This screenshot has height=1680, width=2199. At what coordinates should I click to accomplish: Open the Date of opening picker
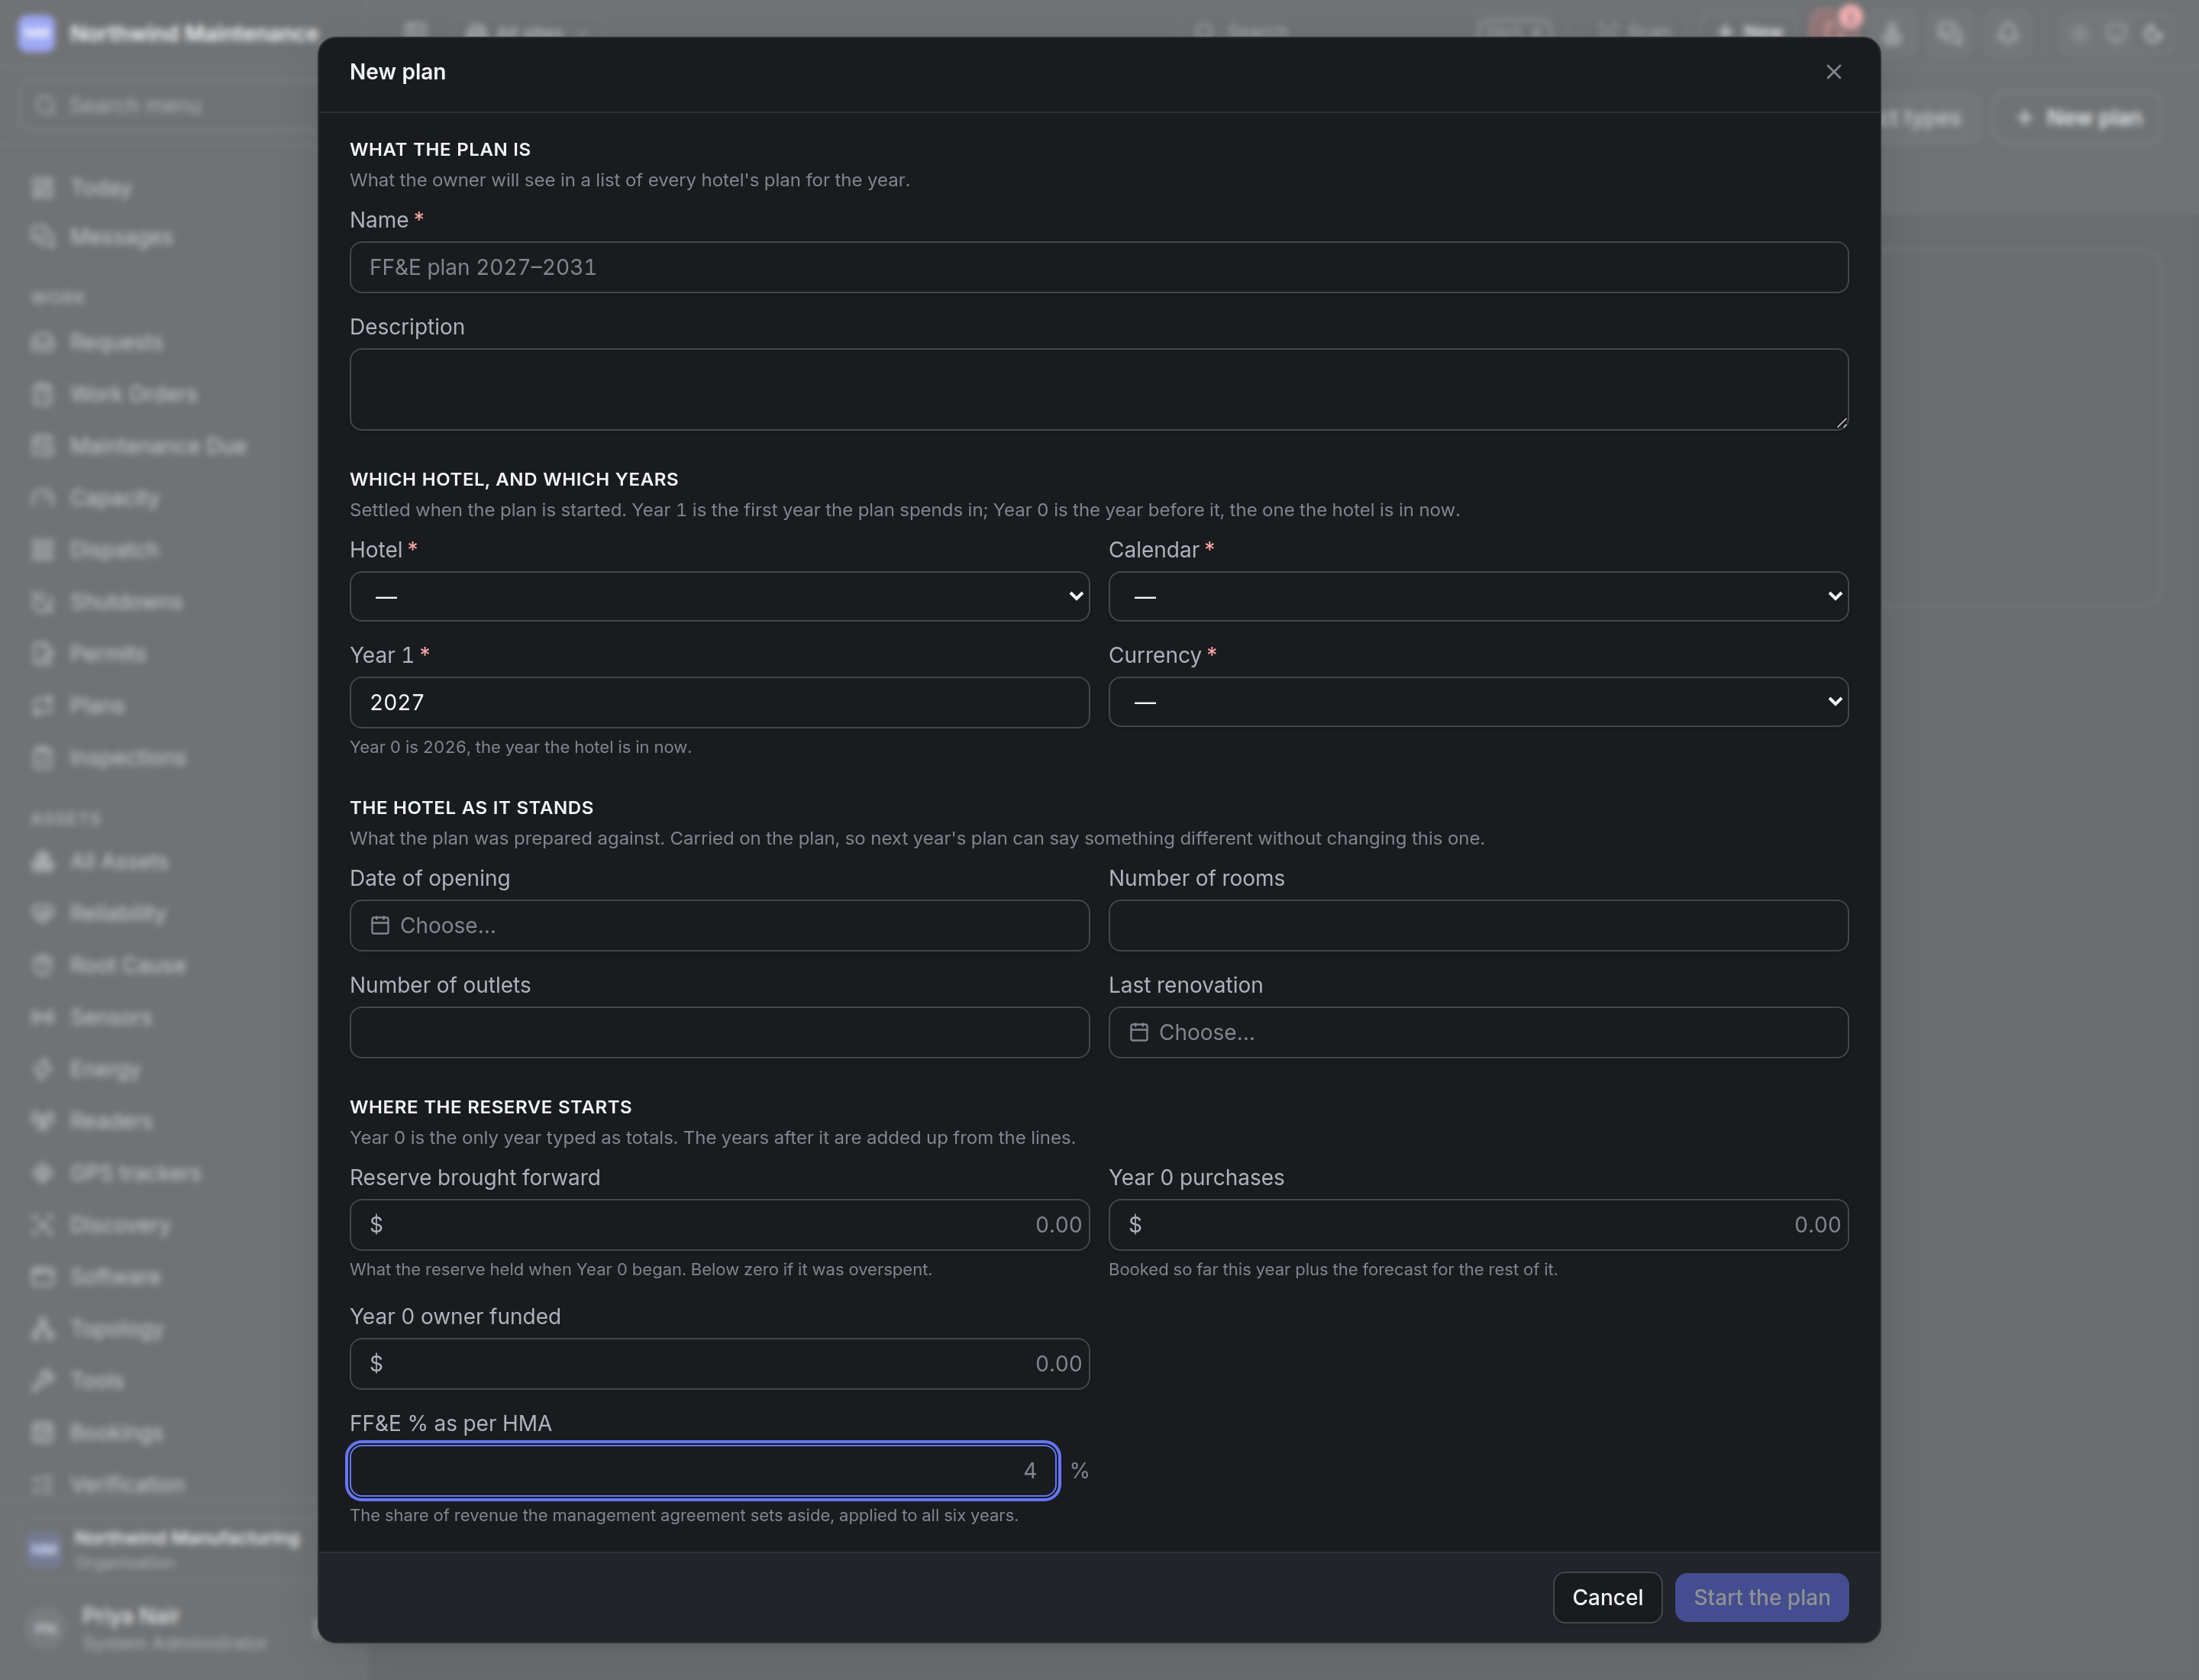click(719, 925)
